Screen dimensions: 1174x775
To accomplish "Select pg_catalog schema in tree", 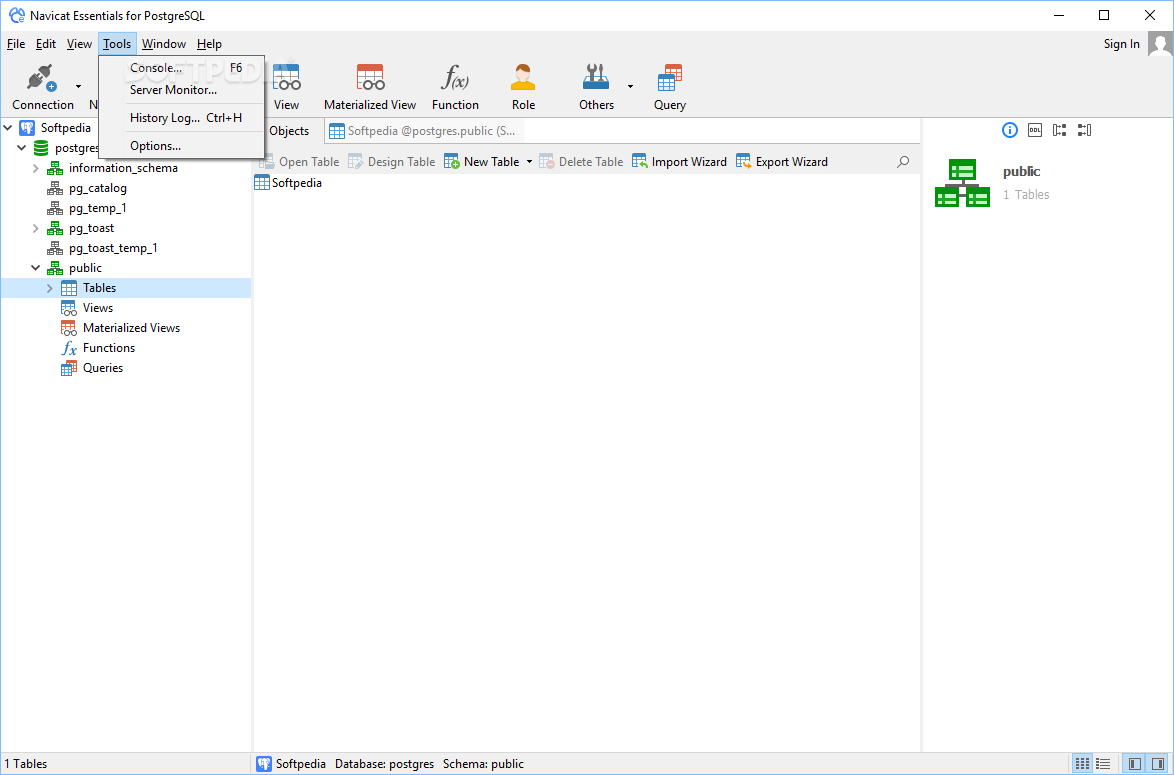I will [x=97, y=188].
